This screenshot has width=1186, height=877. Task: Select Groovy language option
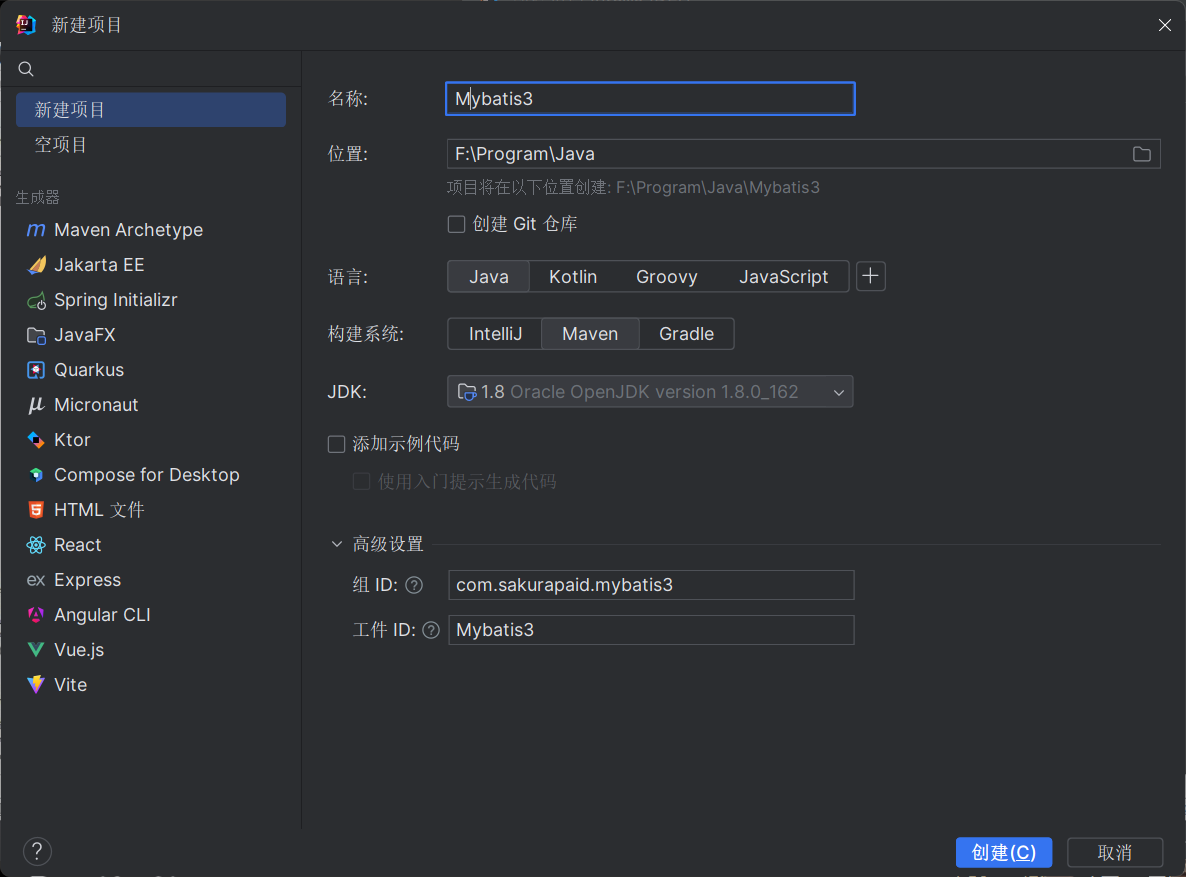(666, 277)
